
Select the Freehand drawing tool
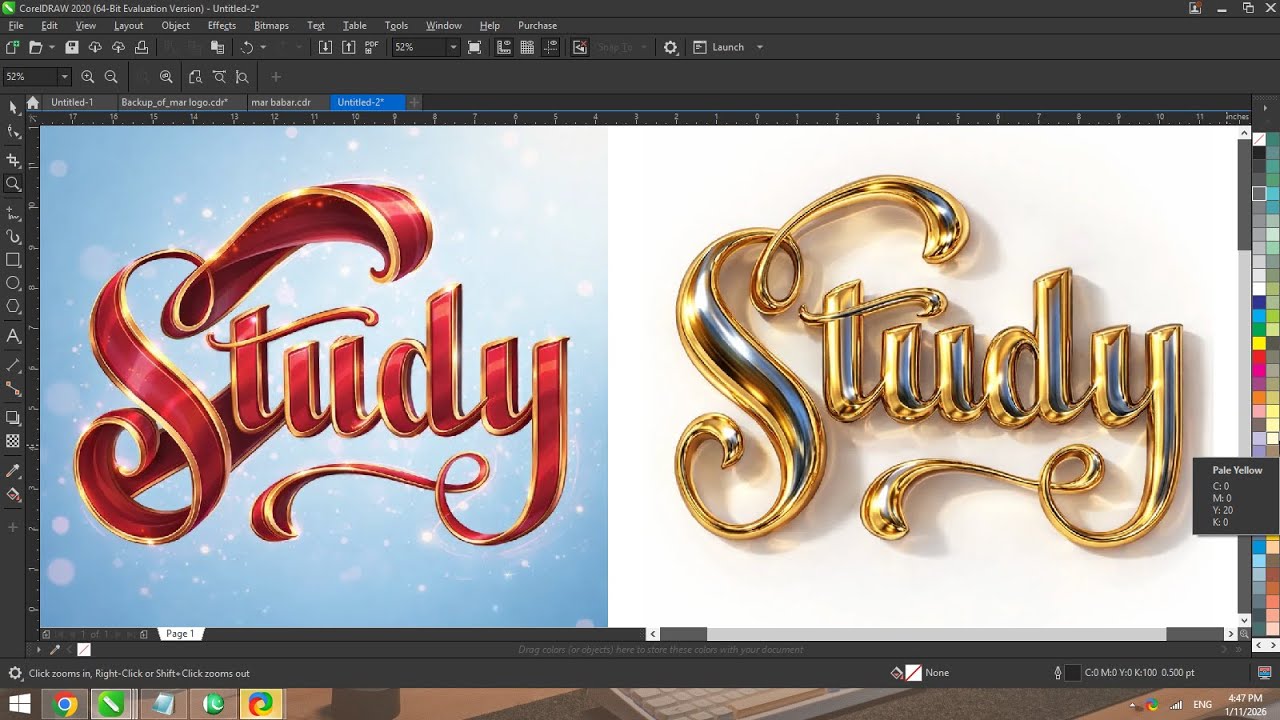tap(13, 213)
